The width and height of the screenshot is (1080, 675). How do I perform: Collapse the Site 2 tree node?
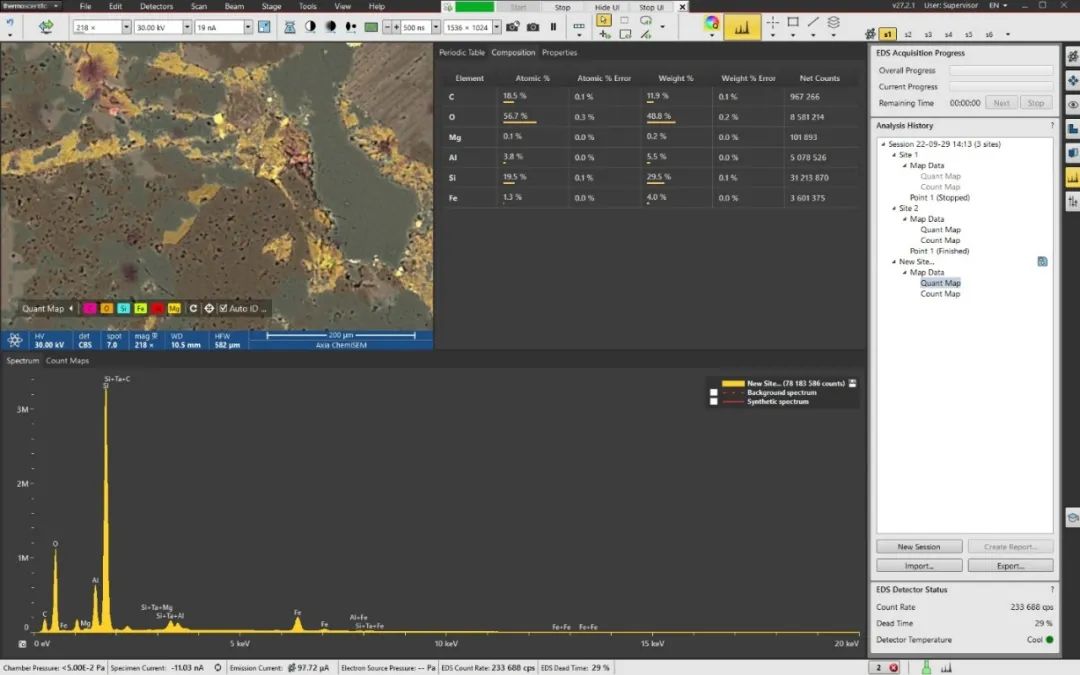pyautogui.click(x=892, y=208)
